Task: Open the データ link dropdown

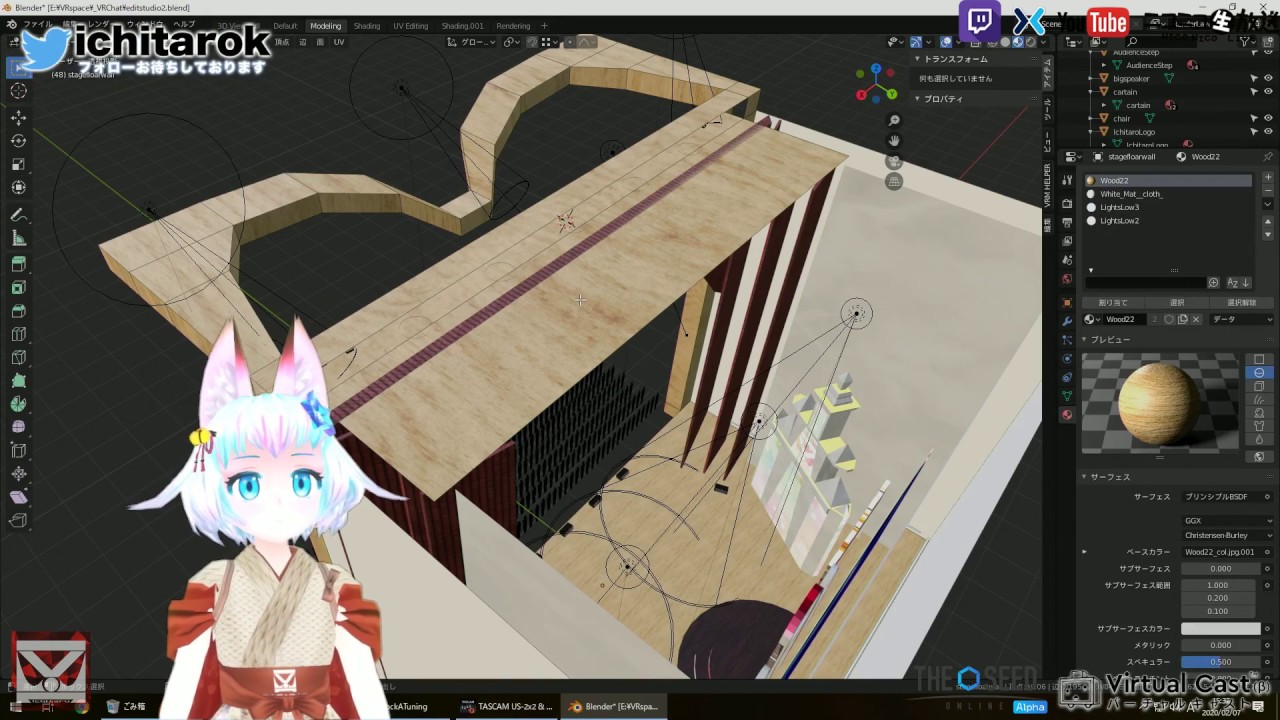Action: 1242,319
